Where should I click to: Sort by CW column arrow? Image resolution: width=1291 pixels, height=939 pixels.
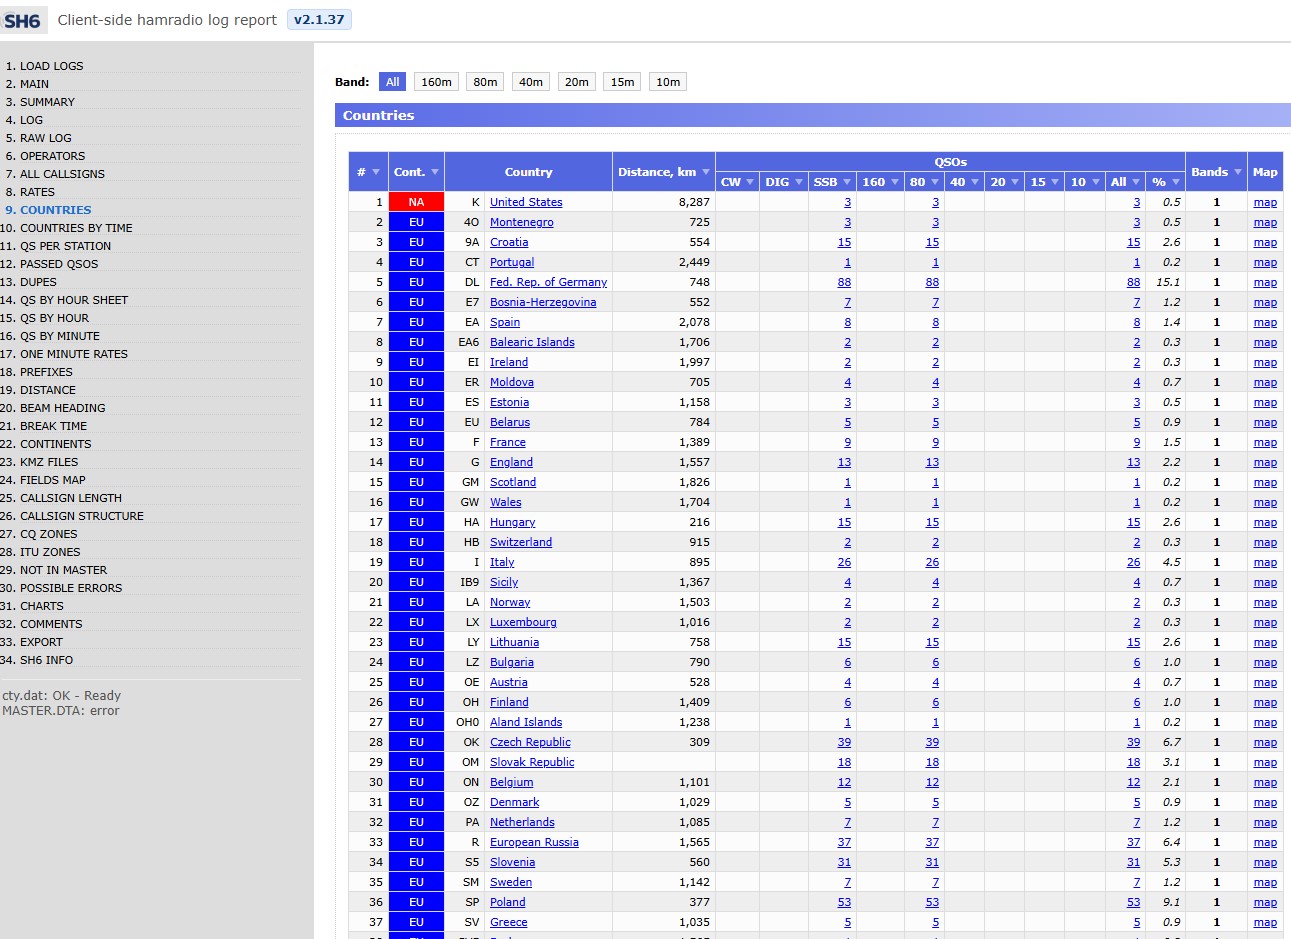click(749, 182)
